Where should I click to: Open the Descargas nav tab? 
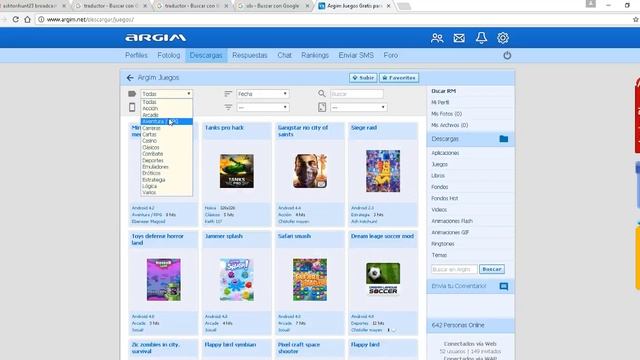(x=206, y=55)
